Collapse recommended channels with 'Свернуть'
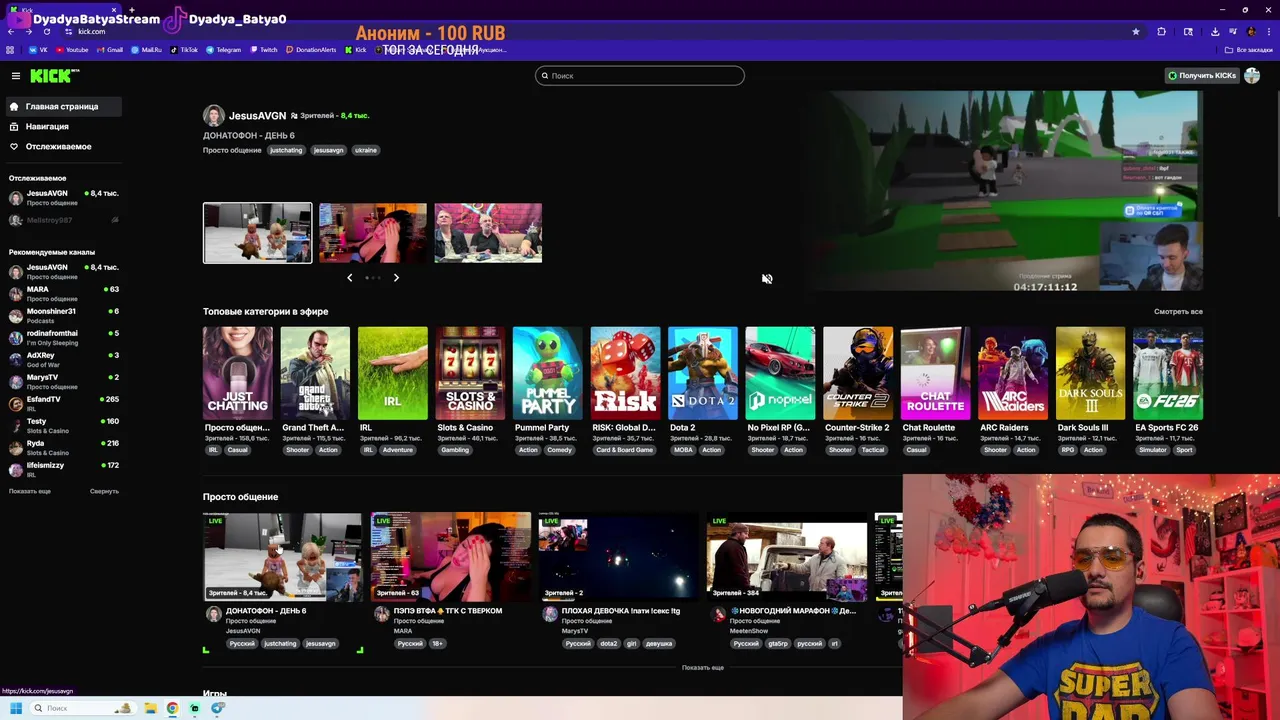This screenshot has width=1280, height=720. [104, 491]
